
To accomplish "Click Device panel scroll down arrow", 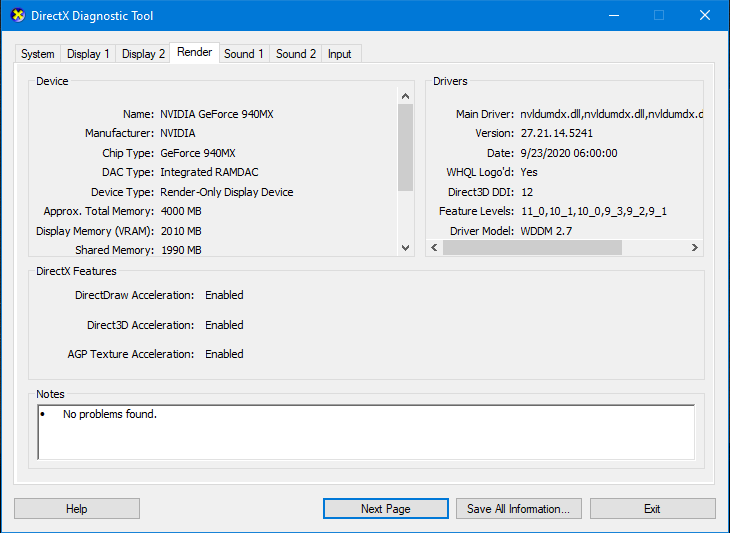I will pos(406,248).
